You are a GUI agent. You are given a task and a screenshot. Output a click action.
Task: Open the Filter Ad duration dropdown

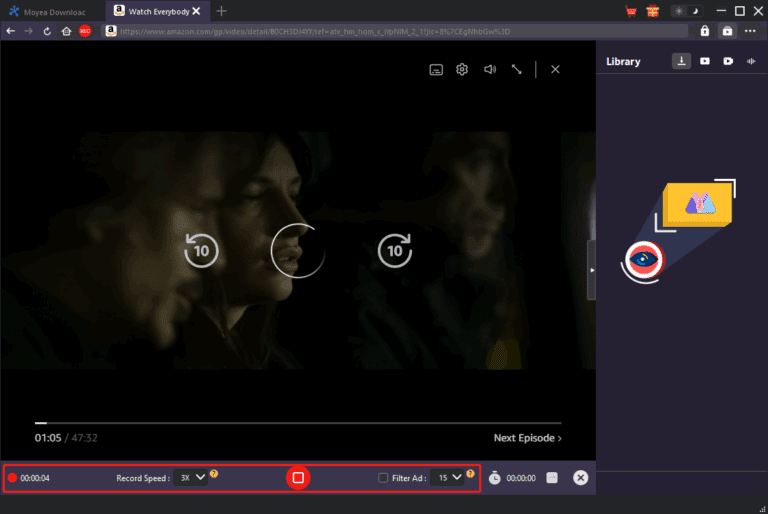(x=446, y=478)
